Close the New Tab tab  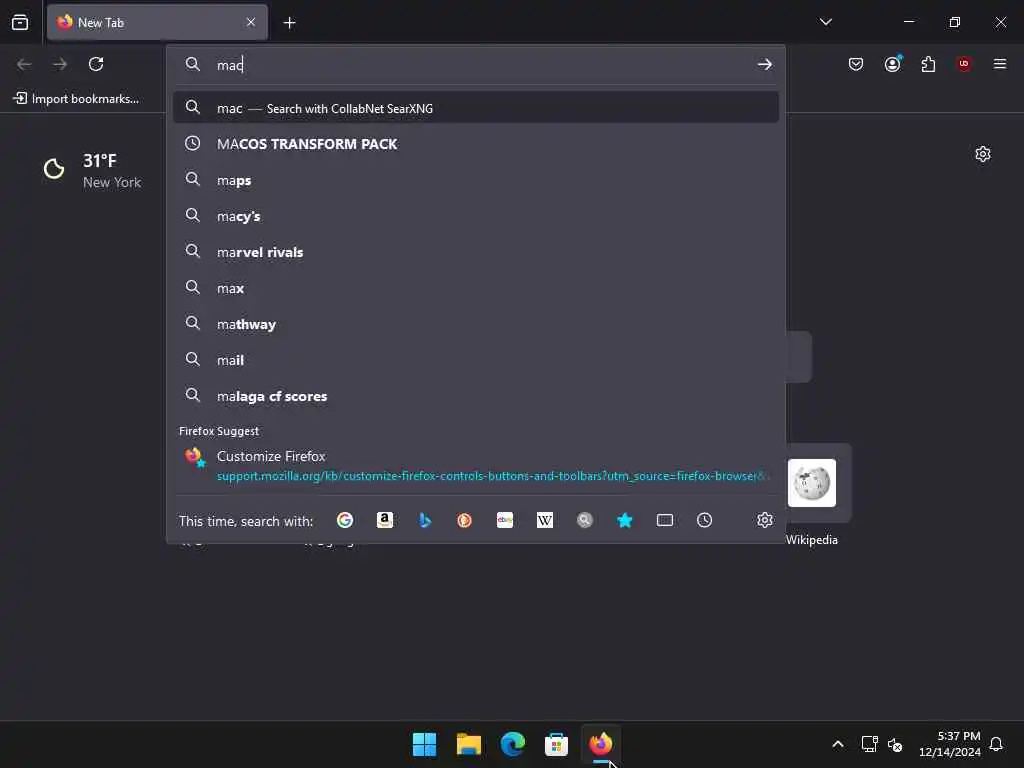(251, 22)
